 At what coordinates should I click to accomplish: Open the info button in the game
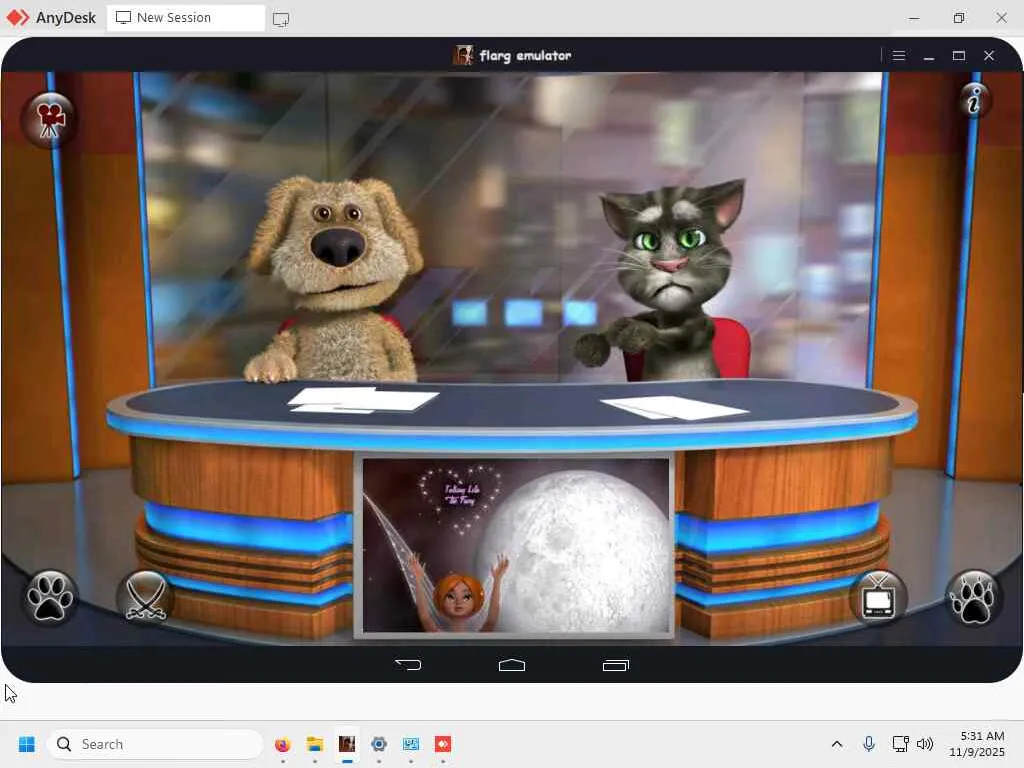point(974,101)
